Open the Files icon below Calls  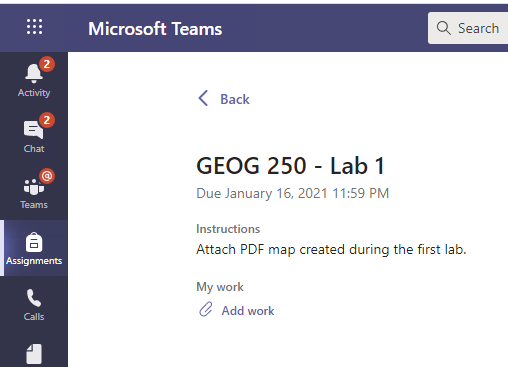[34, 354]
